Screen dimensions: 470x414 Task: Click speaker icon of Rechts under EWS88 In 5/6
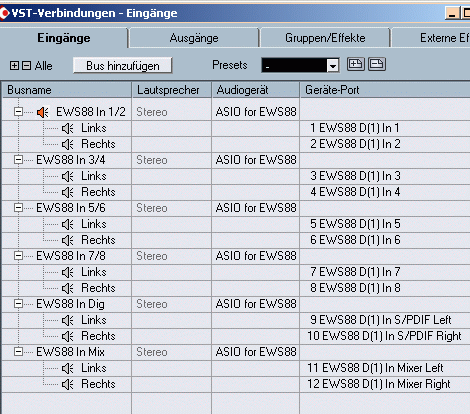pyautogui.click(x=68, y=240)
